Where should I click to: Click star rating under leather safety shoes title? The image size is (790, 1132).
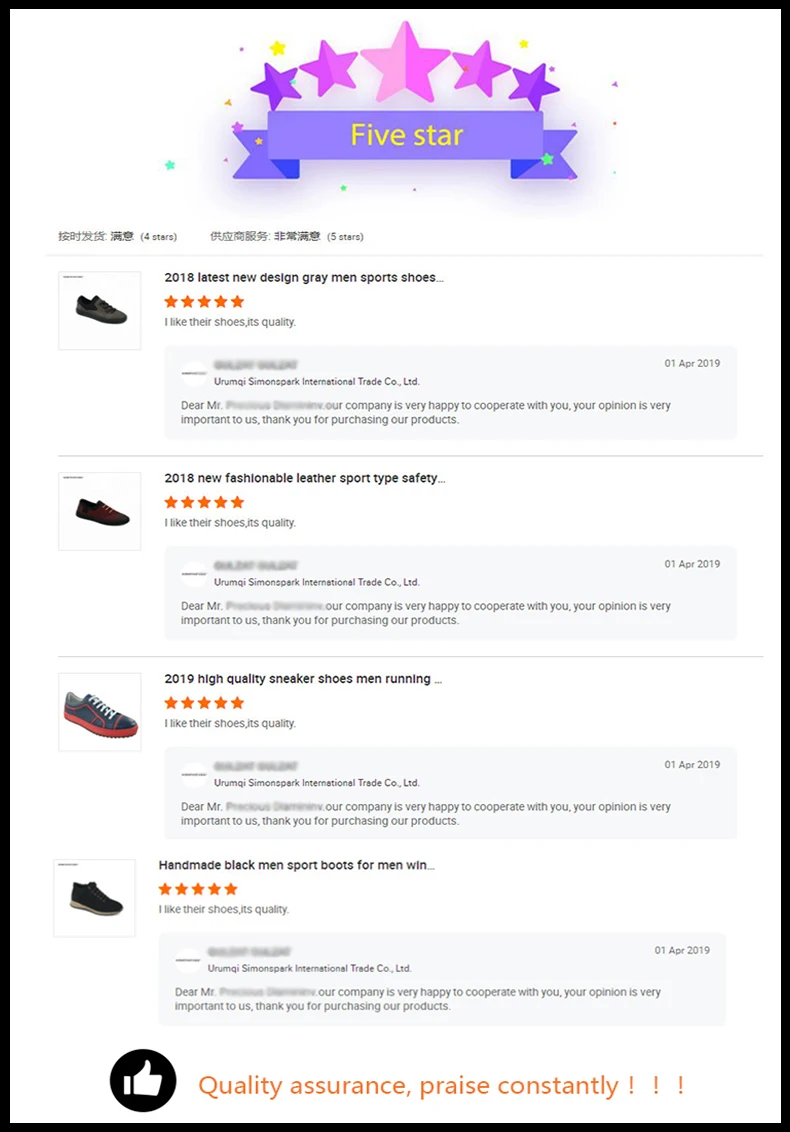point(204,502)
